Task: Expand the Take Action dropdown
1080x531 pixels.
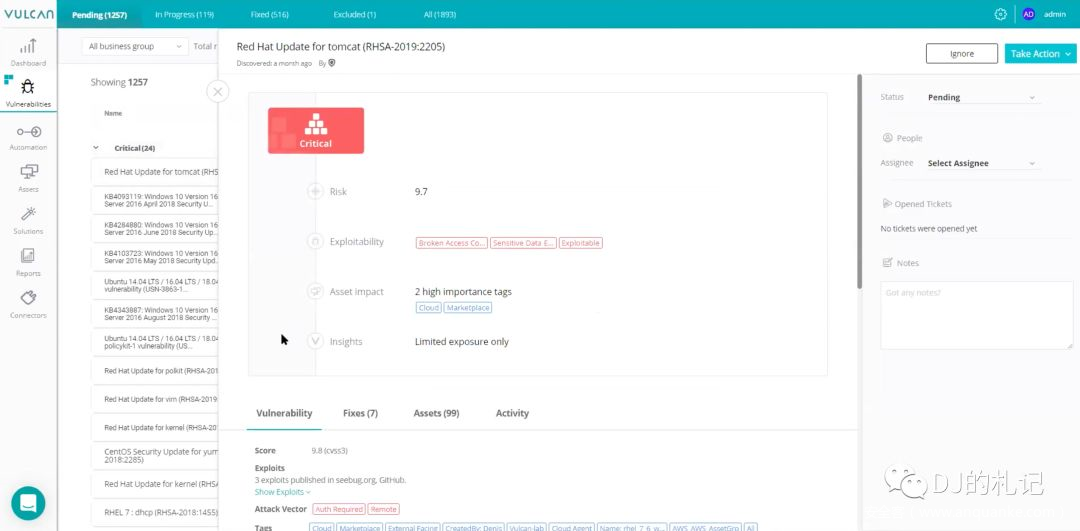Action: 1041,54
